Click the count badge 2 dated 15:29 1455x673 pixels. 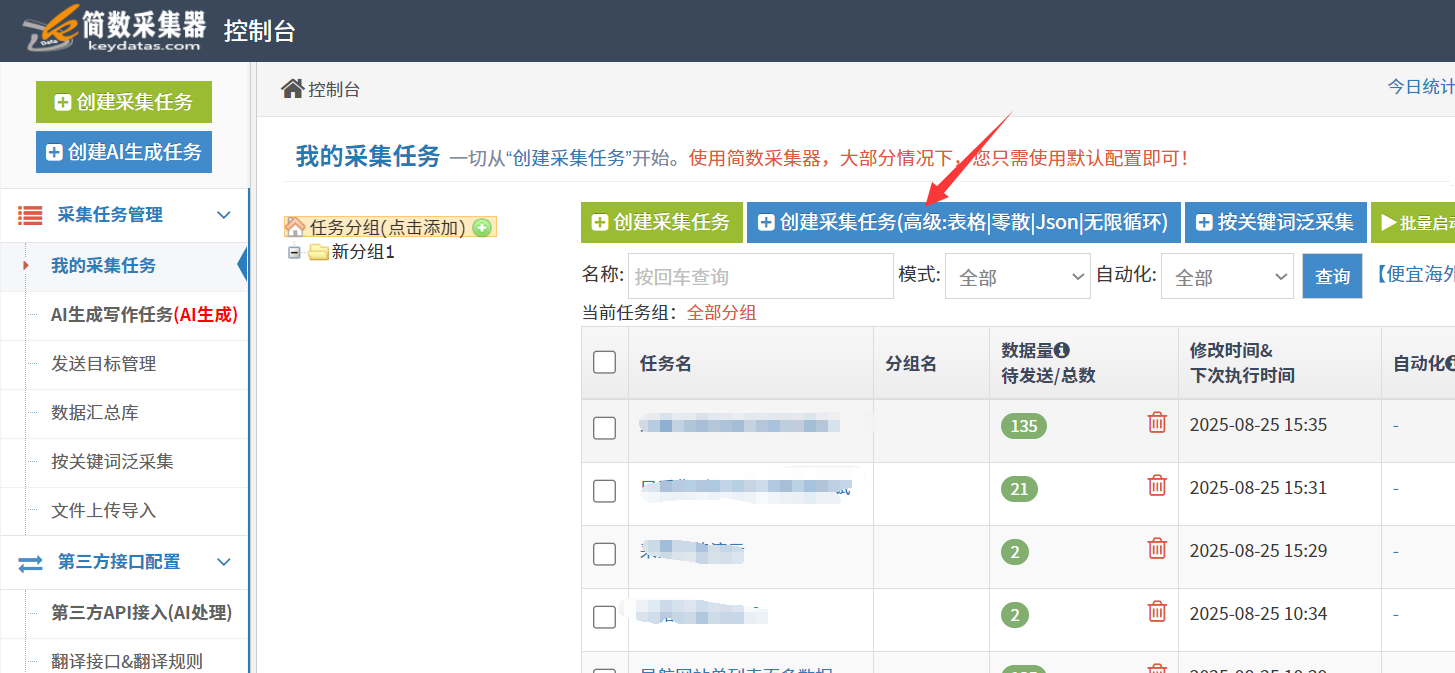tap(1014, 552)
